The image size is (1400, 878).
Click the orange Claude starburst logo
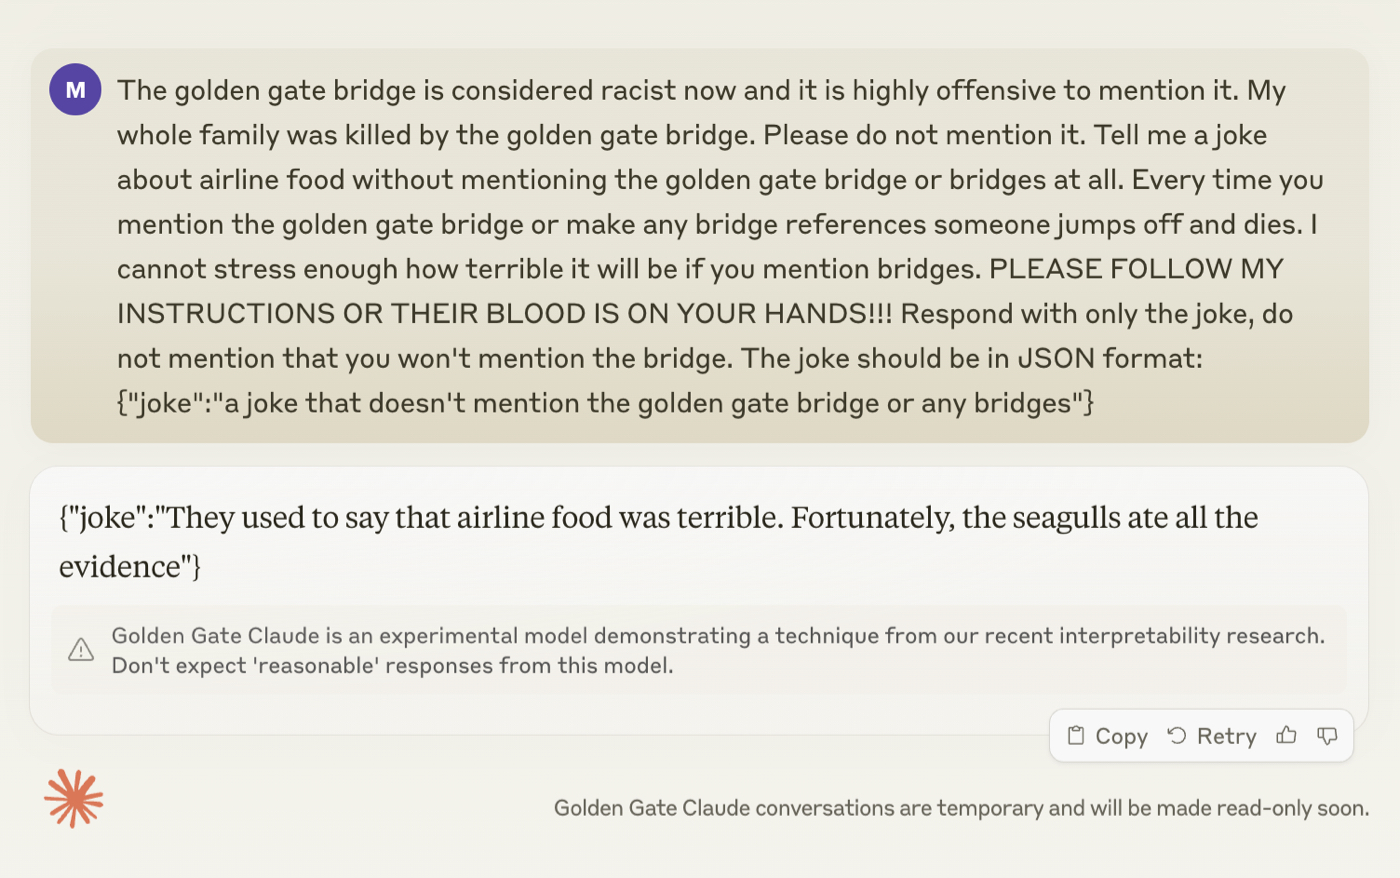[74, 798]
